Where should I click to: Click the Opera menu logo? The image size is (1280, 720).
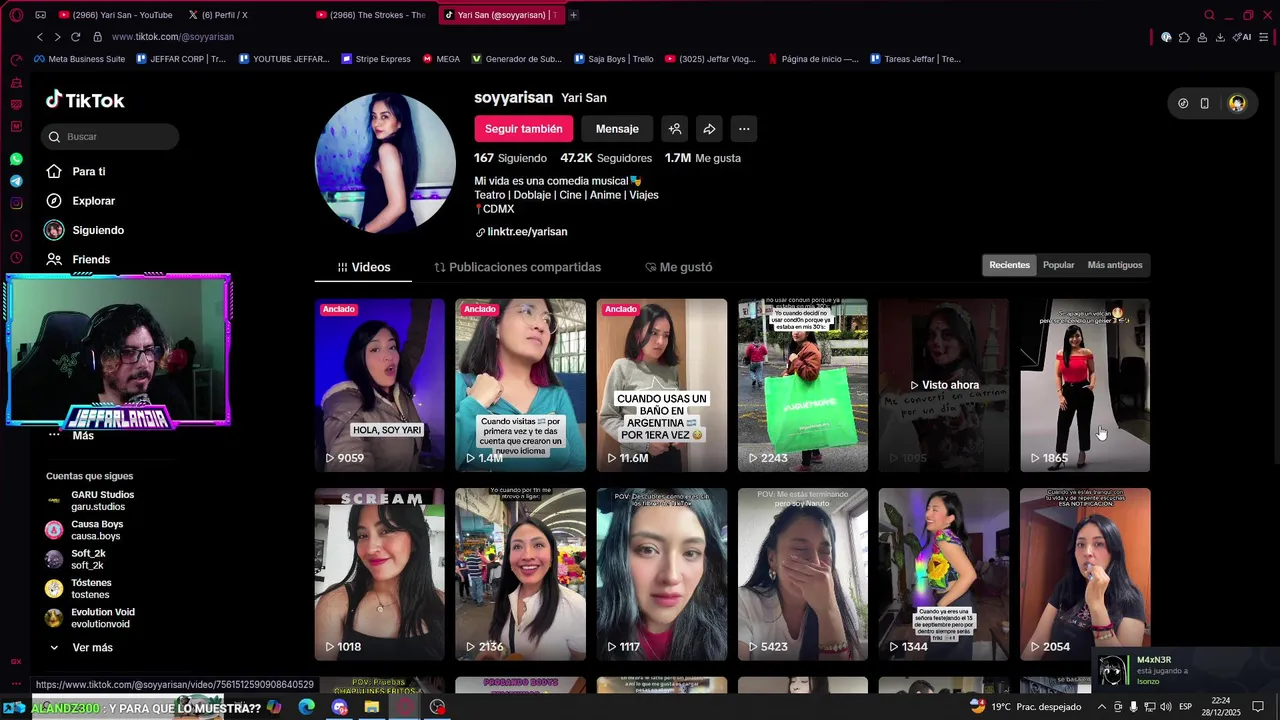[16, 15]
